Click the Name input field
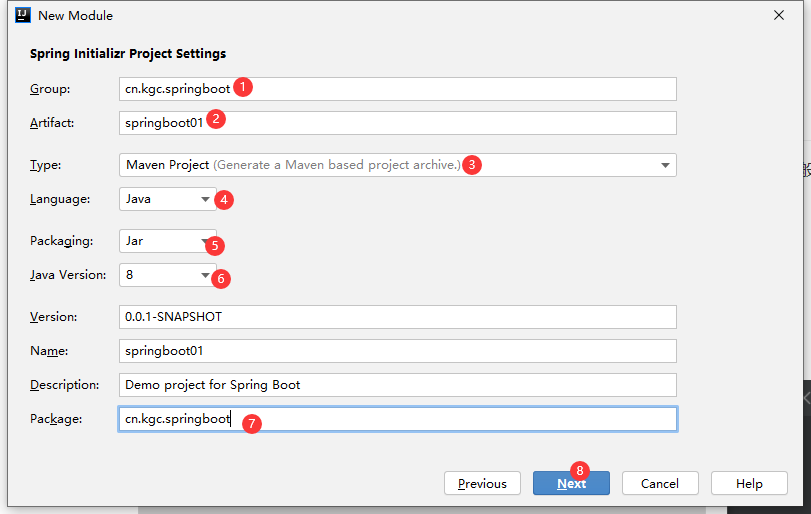The width and height of the screenshot is (811, 514). pyautogui.click(x=398, y=351)
